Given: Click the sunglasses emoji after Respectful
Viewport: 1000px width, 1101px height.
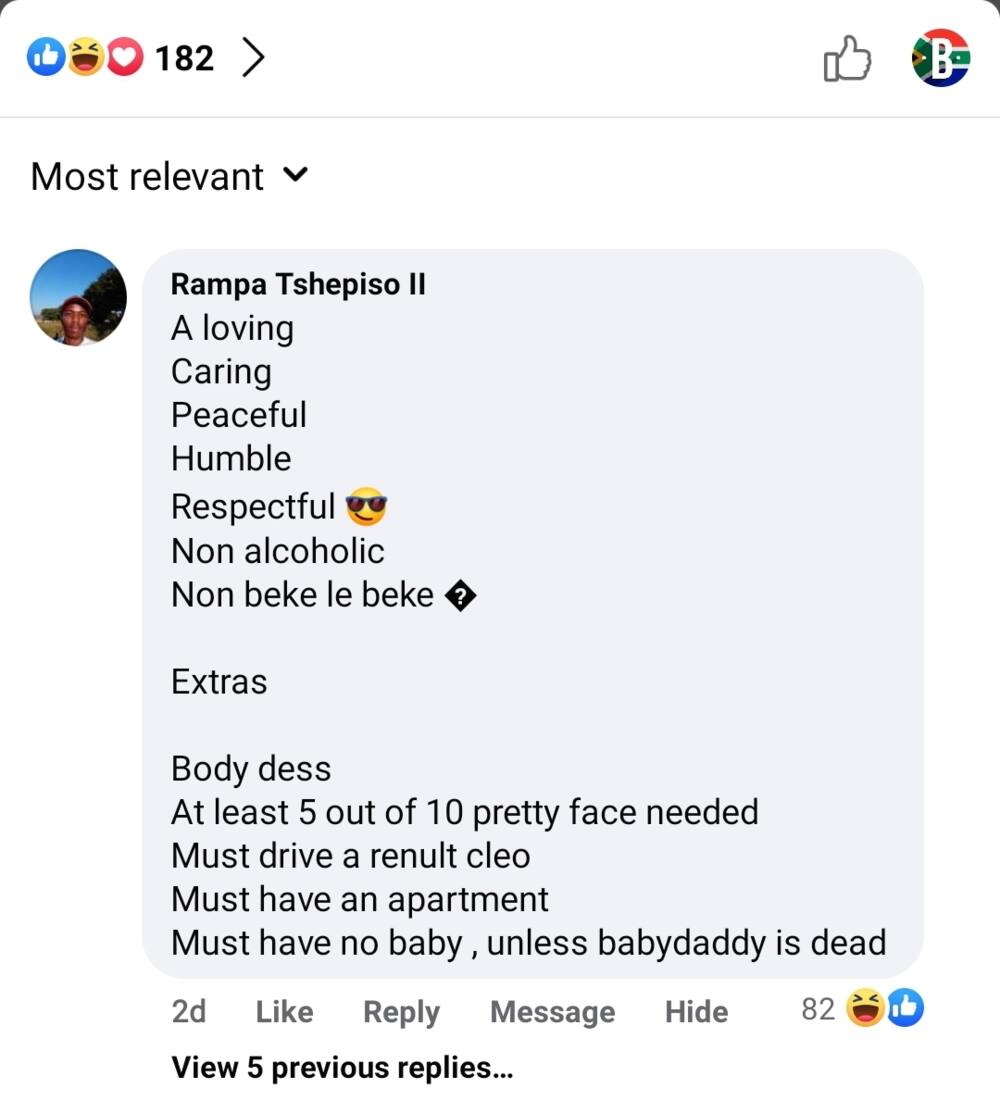Looking at the screenshot, I should (x=366, y=506).
